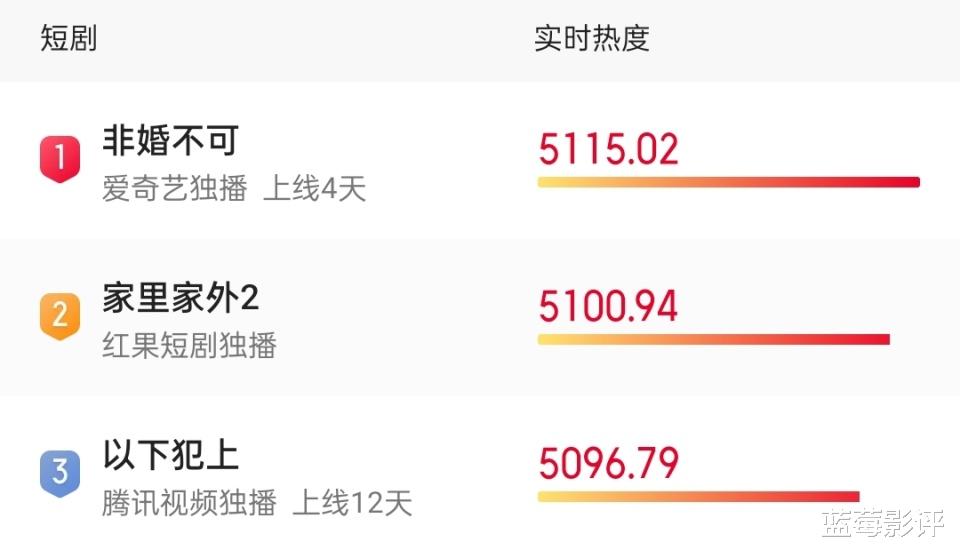Click the 5100.94 heat value
The width and height of the screenshot is (960, 558).
click(x=608, y=306)
